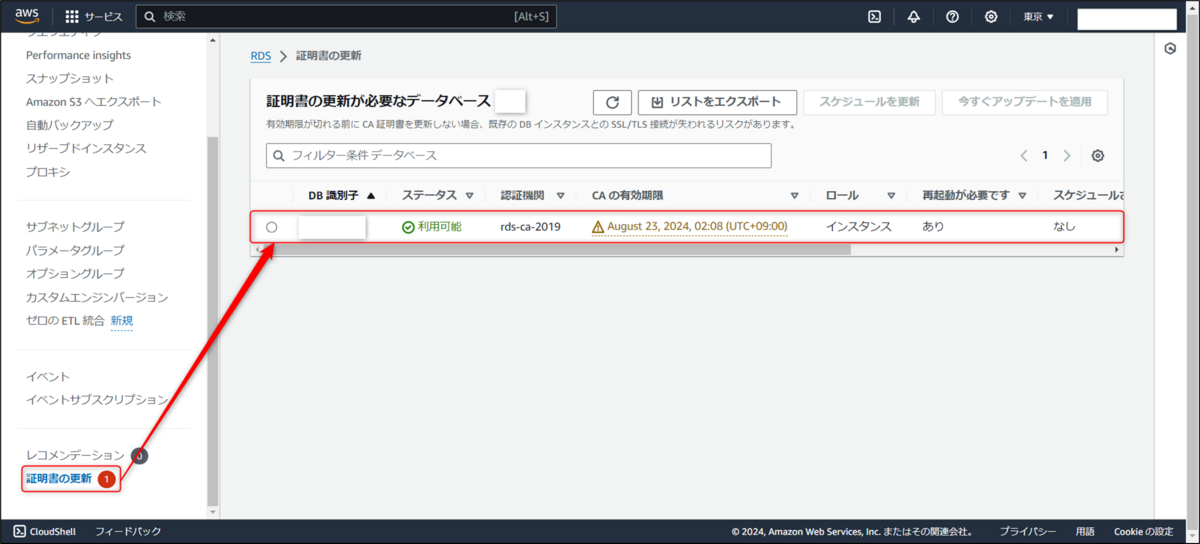Viewport: 1200px width, 544px height.
Task: Click フィードバック in footer
Action: [127, 531]
